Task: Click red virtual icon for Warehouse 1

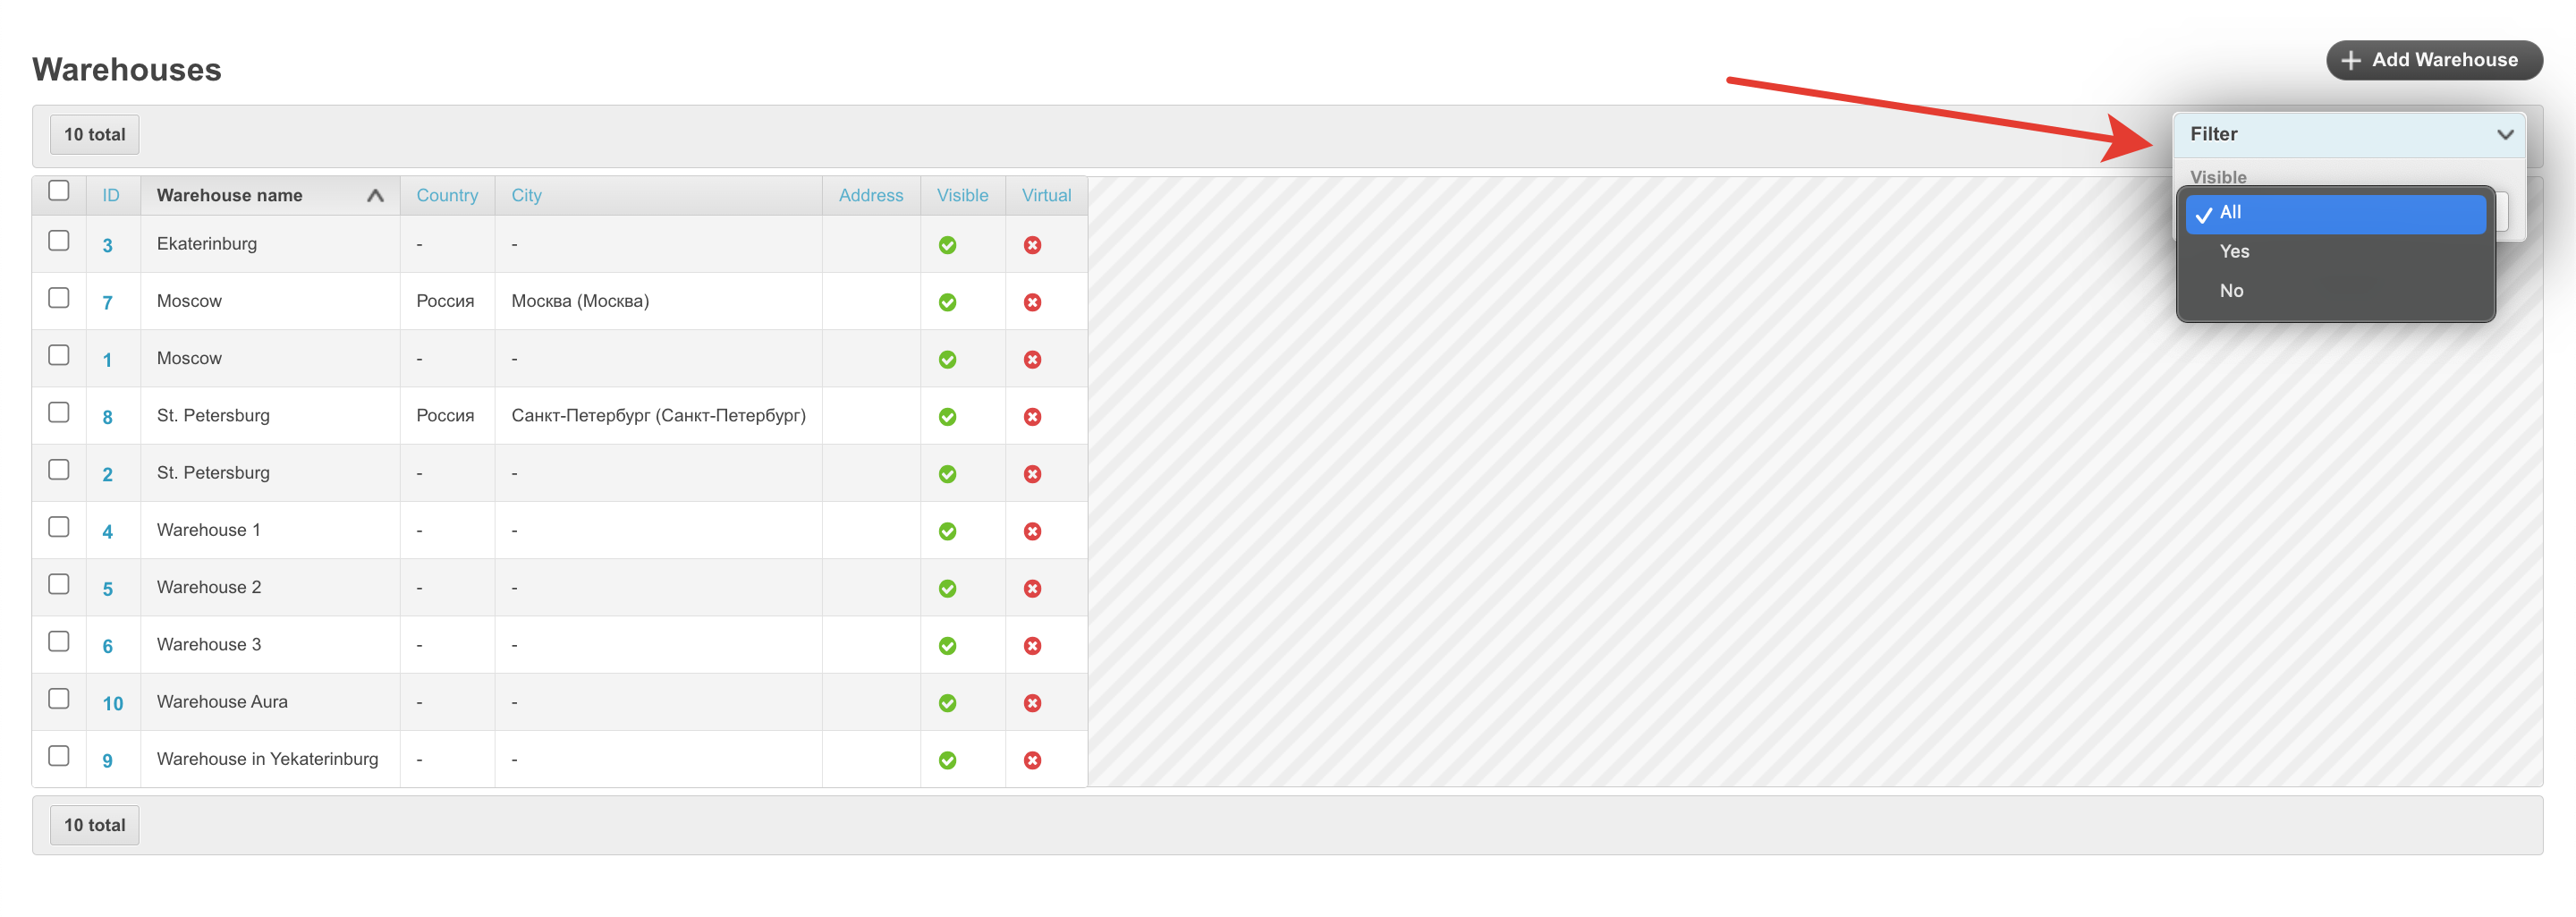Action: tap(1032, 531)
